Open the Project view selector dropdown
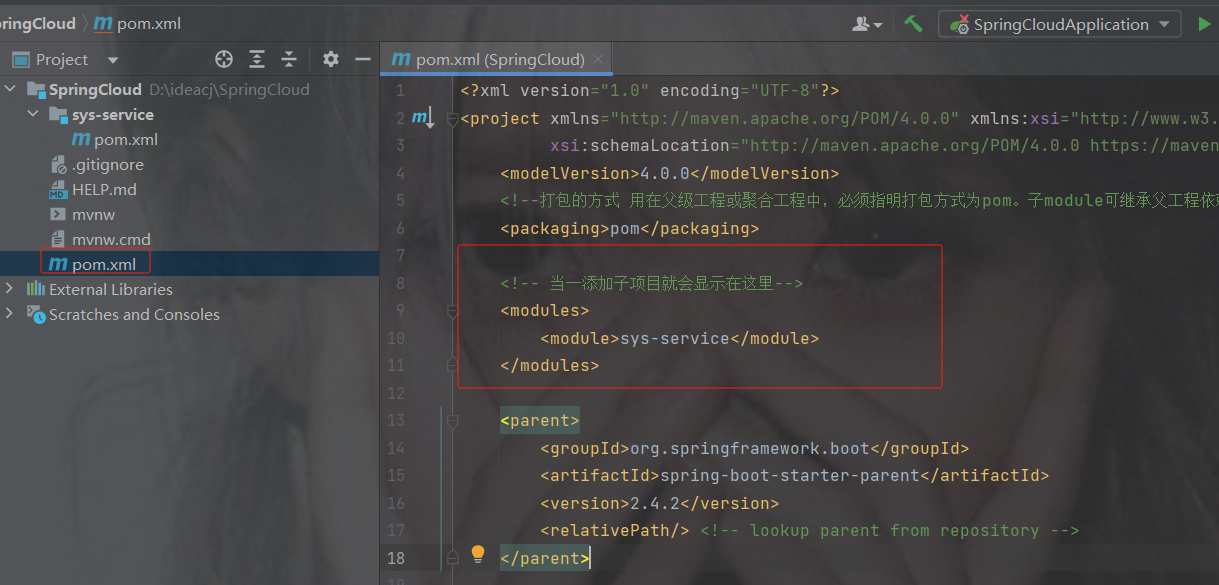Viewport: 1219px width, 585px height. pyautogui.click(x=113, y=60)
